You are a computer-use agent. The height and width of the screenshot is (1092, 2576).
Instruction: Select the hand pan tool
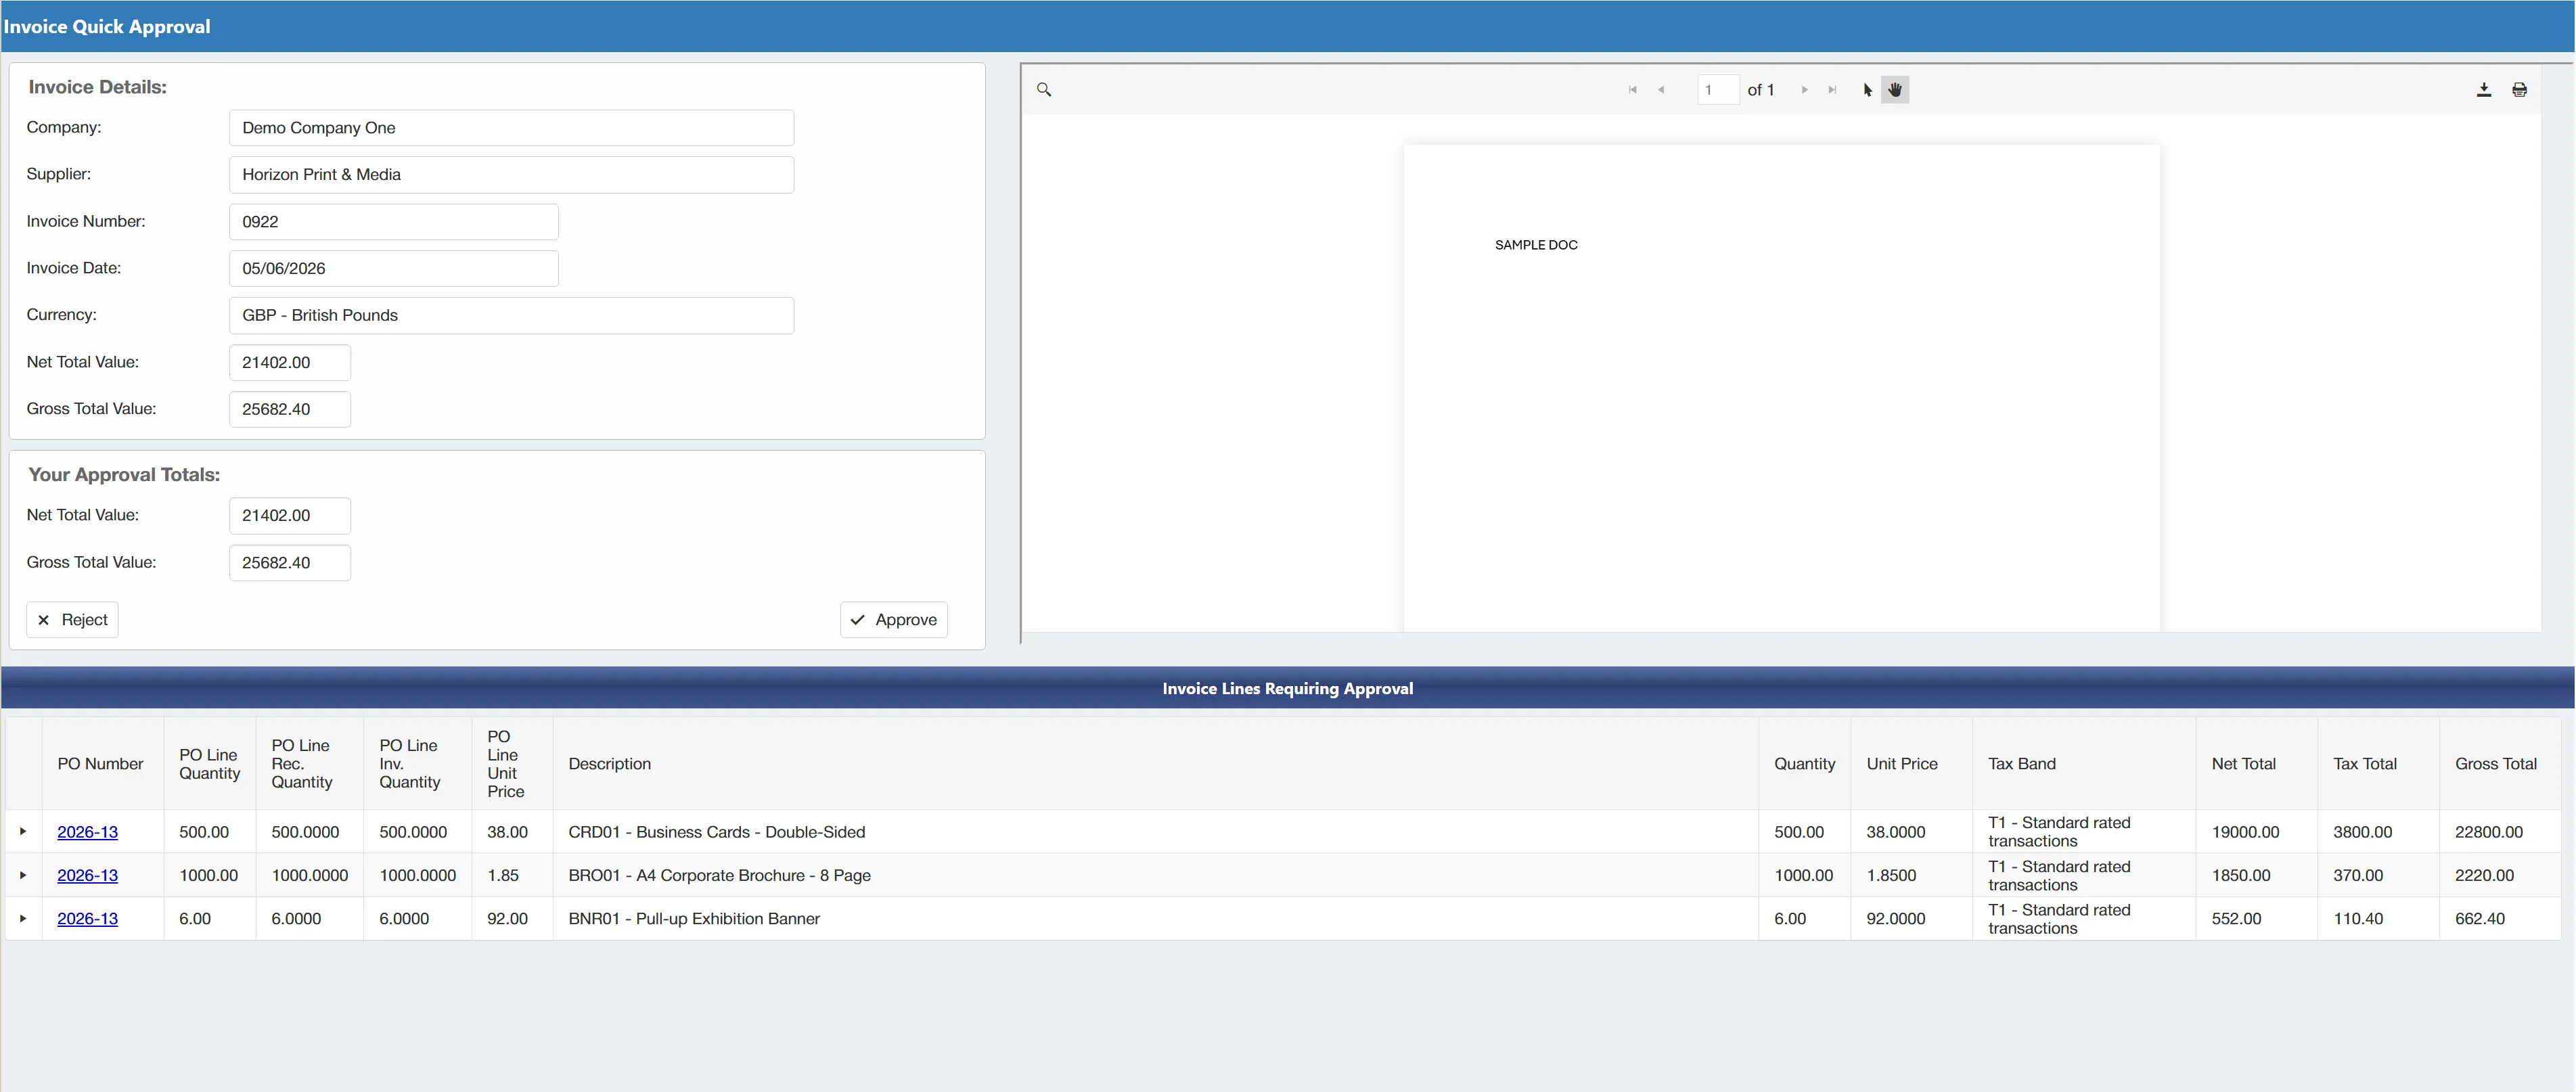(x=1895, y=90)
